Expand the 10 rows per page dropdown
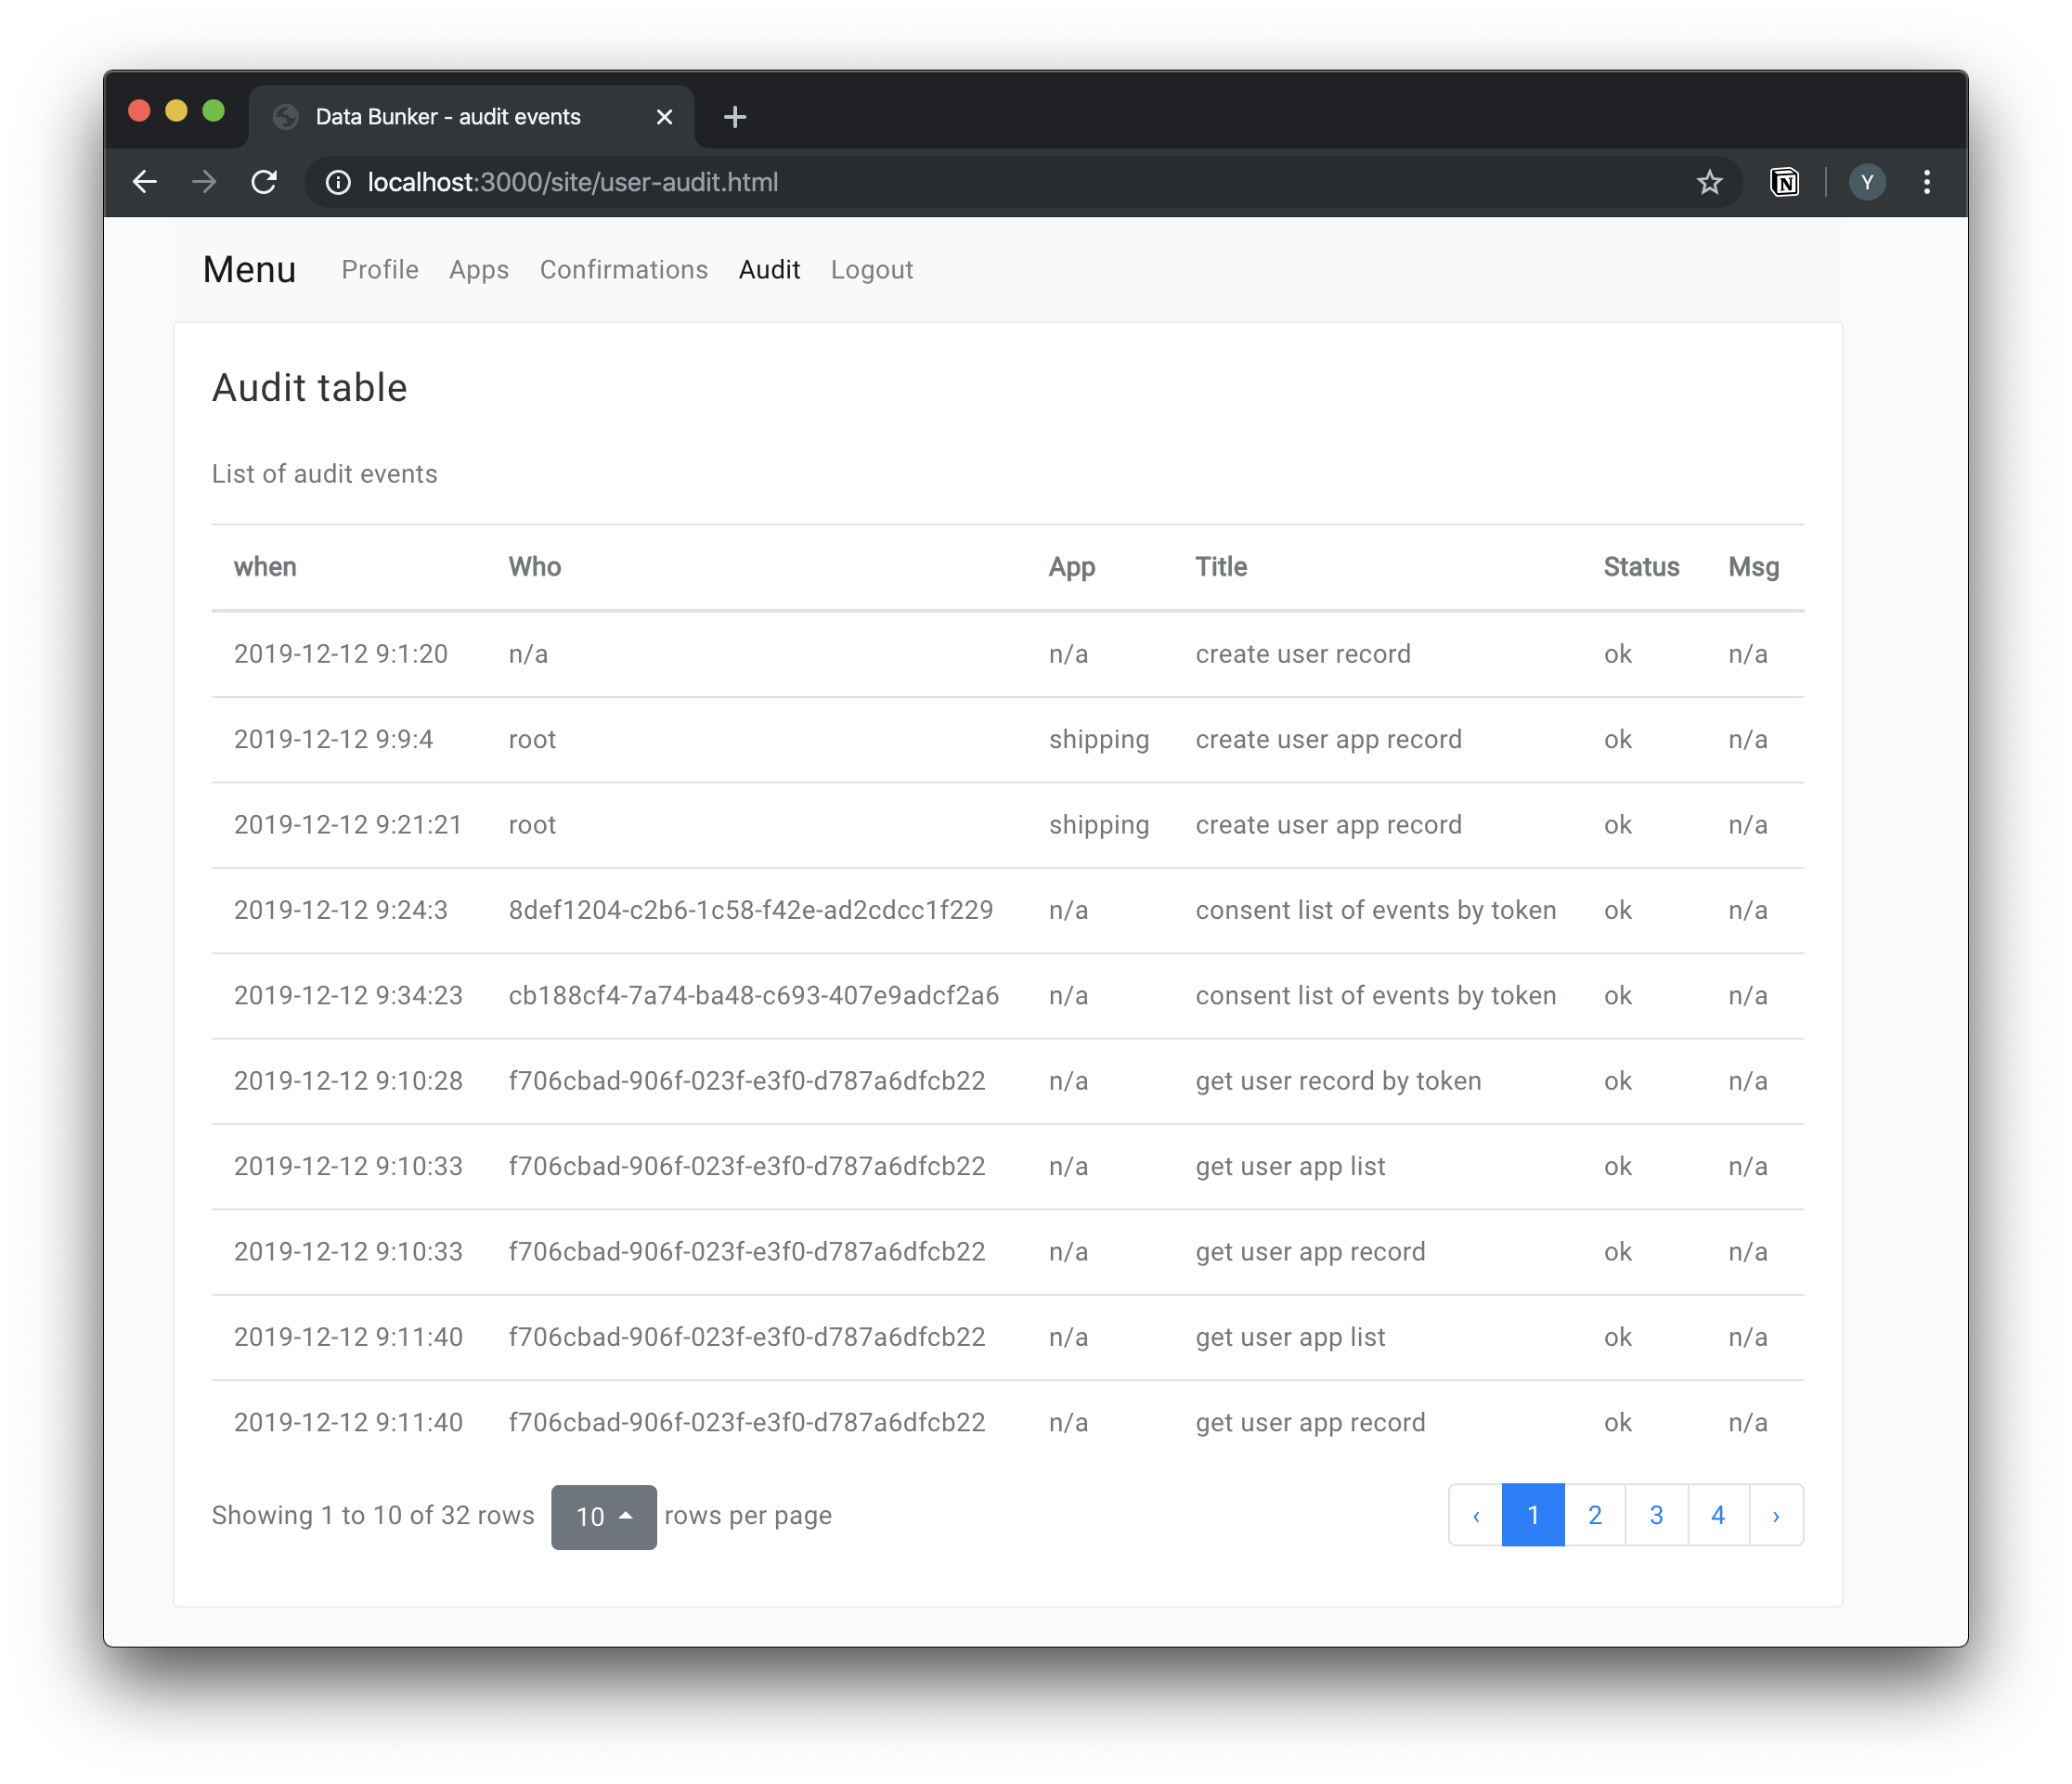2072x1784 pixels. pos(603,1516)
